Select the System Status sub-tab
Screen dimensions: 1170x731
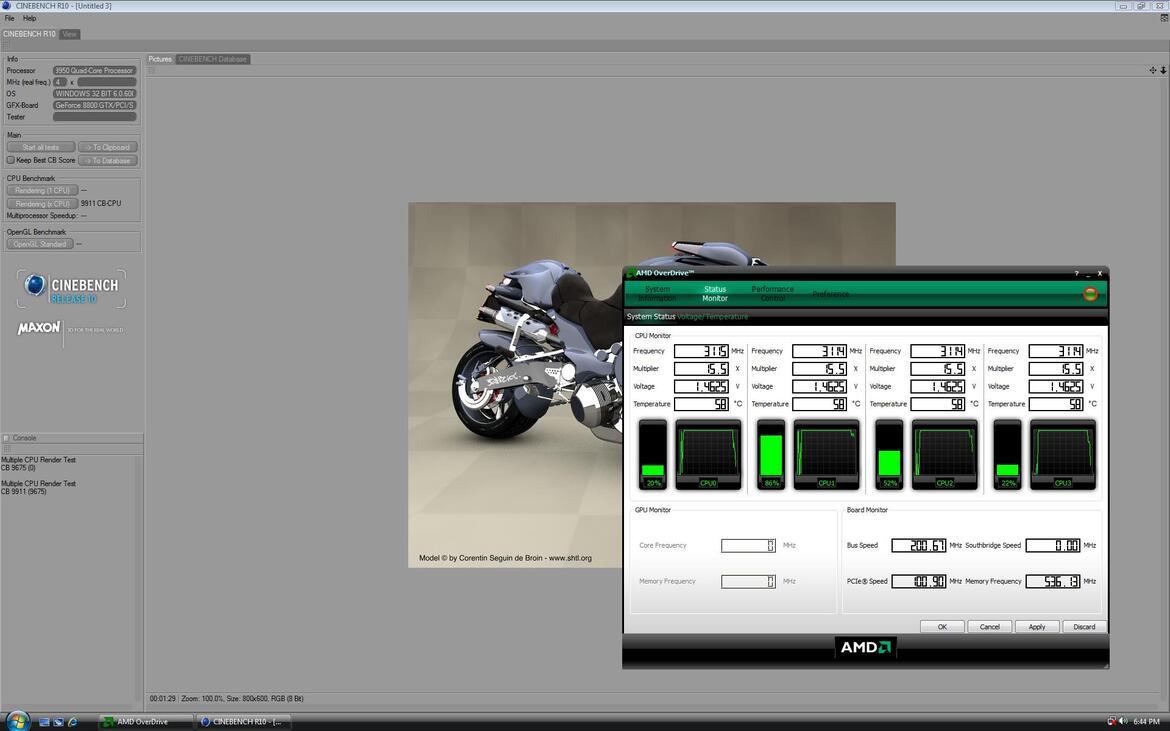(651, 317)
